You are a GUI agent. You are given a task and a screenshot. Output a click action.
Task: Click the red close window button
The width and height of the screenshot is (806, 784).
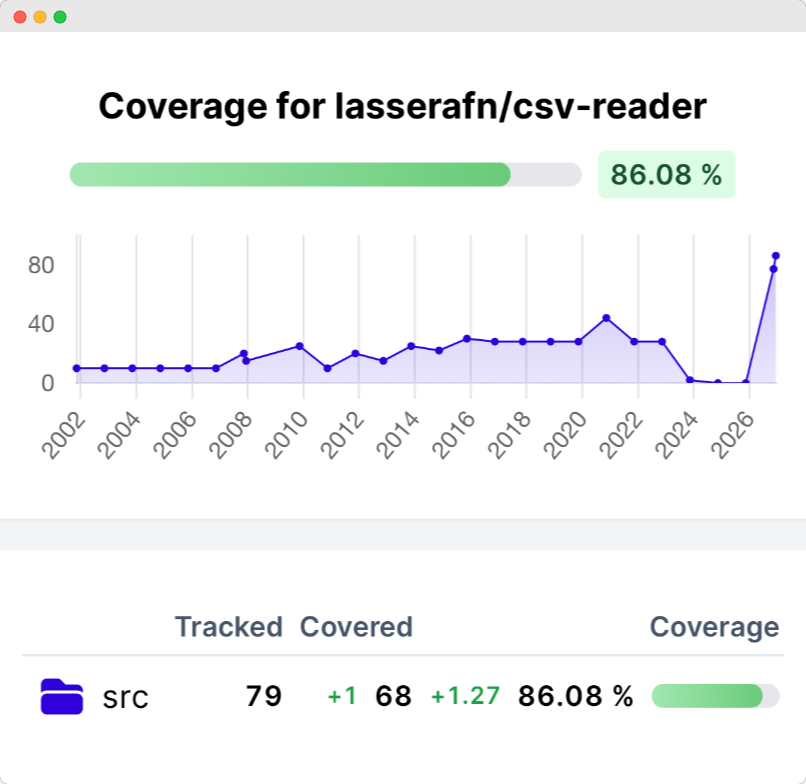tap(20, 17)
